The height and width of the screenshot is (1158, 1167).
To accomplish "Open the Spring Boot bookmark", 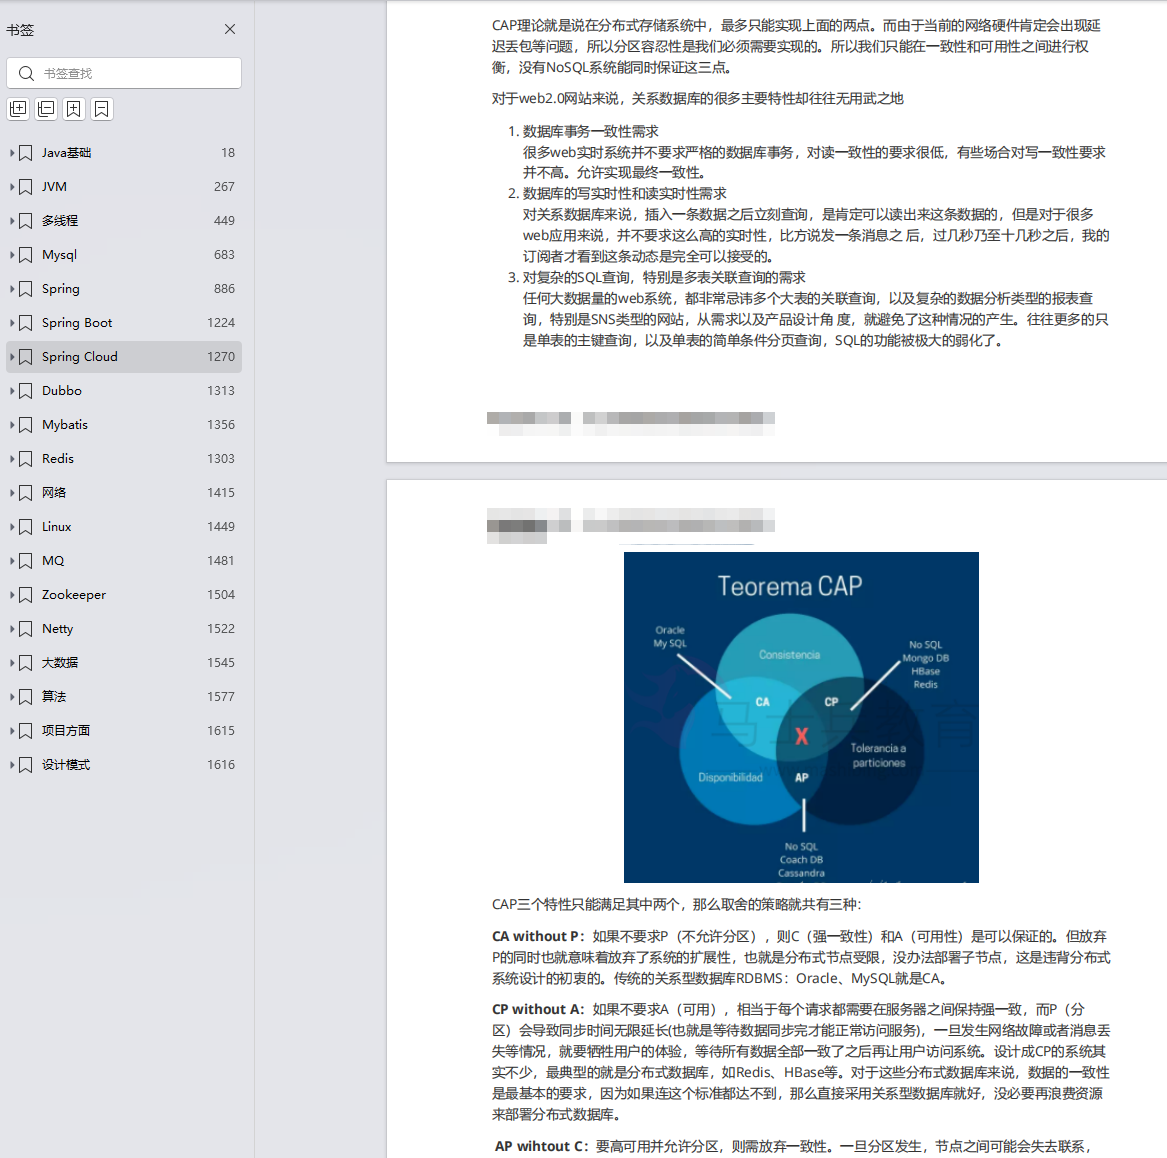I will click(x=77, y=323).
